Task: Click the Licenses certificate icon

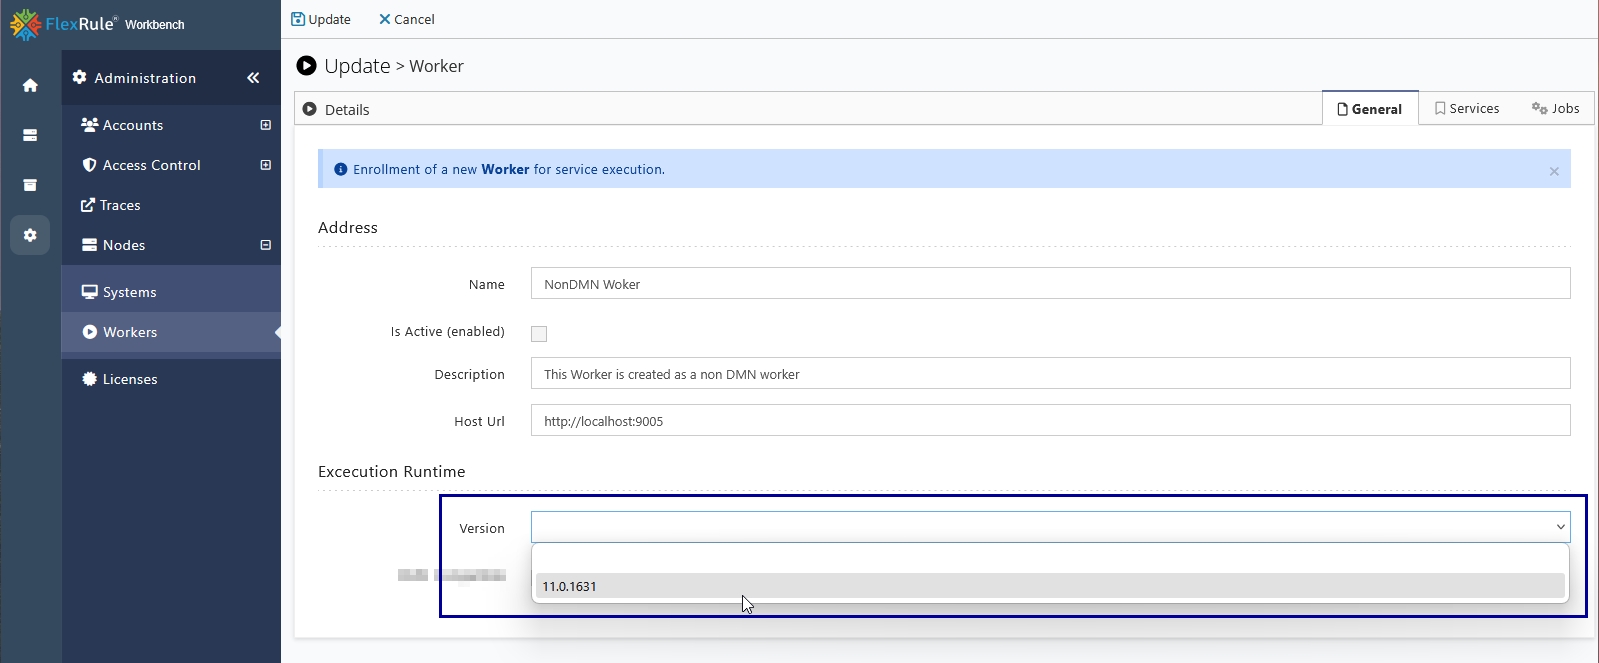Action: 90,378
